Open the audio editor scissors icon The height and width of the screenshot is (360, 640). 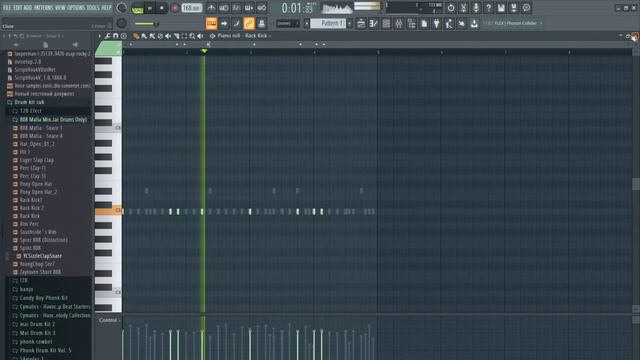pos(463,8)
